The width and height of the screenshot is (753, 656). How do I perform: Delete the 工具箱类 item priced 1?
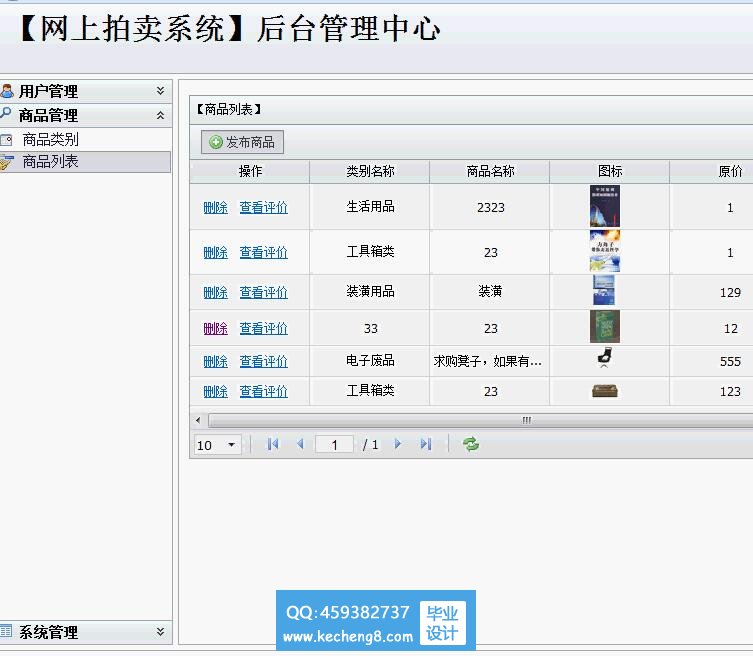[216, 253]
